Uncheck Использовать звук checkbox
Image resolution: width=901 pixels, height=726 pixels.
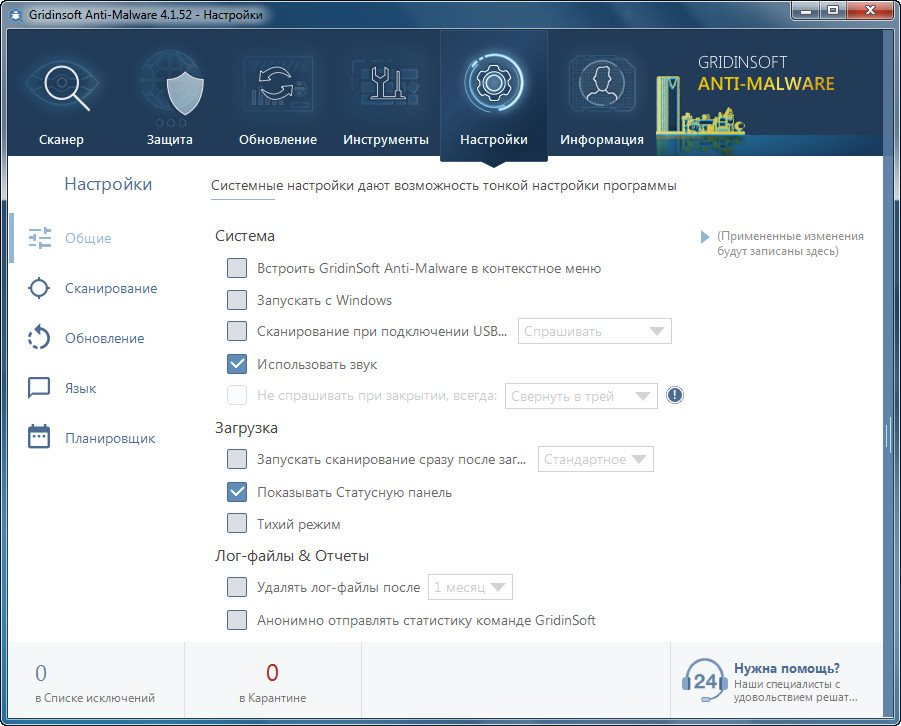pos(237,364)
